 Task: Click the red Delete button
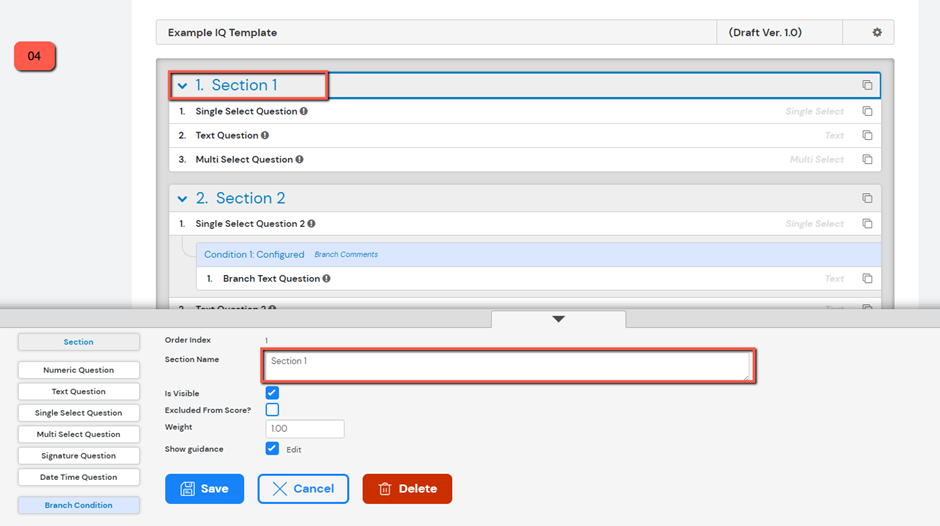point(407,489)
